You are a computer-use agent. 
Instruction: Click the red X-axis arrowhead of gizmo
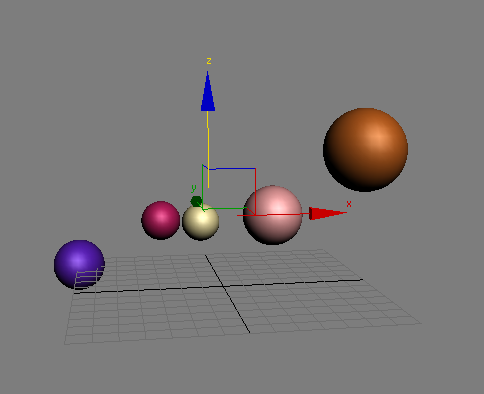pyautogui.click(x=327, y=213)
